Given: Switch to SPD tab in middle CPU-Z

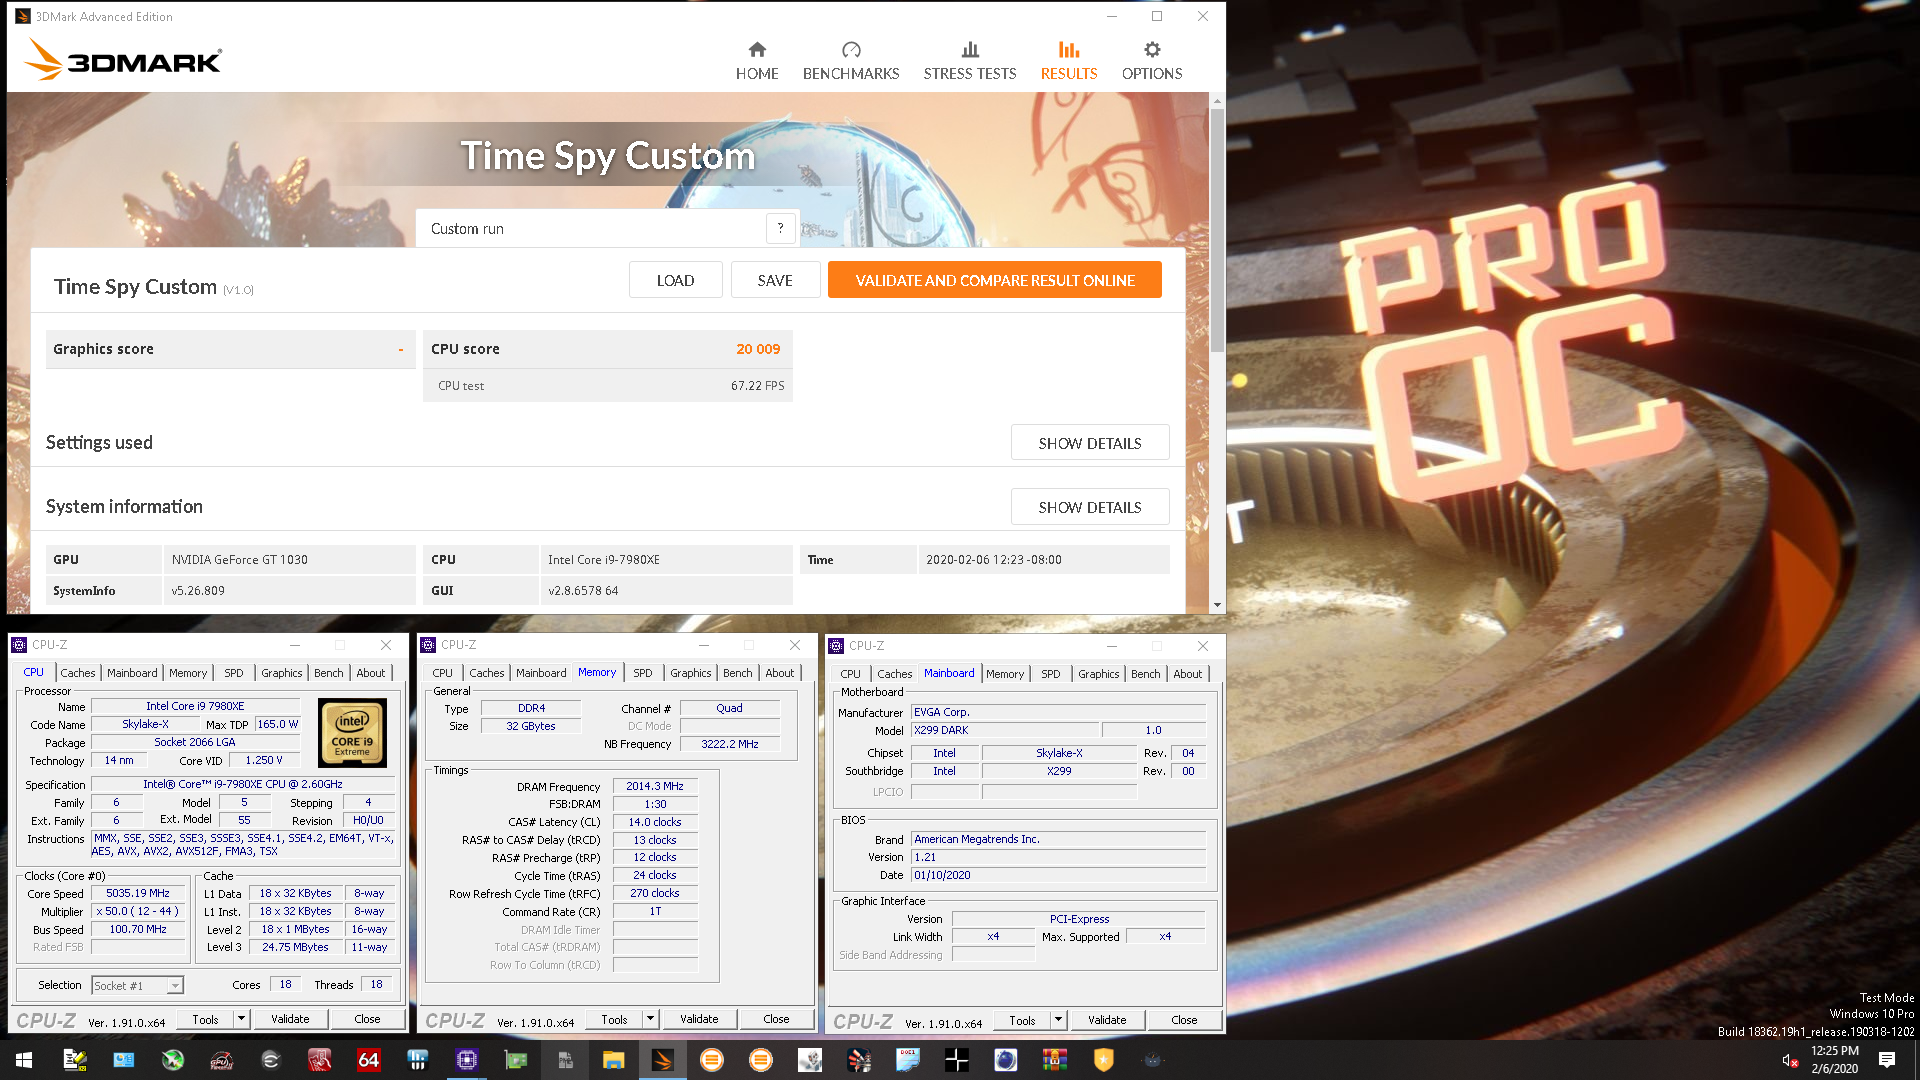Looking at the screenshot, I should (x=643, y=673).
